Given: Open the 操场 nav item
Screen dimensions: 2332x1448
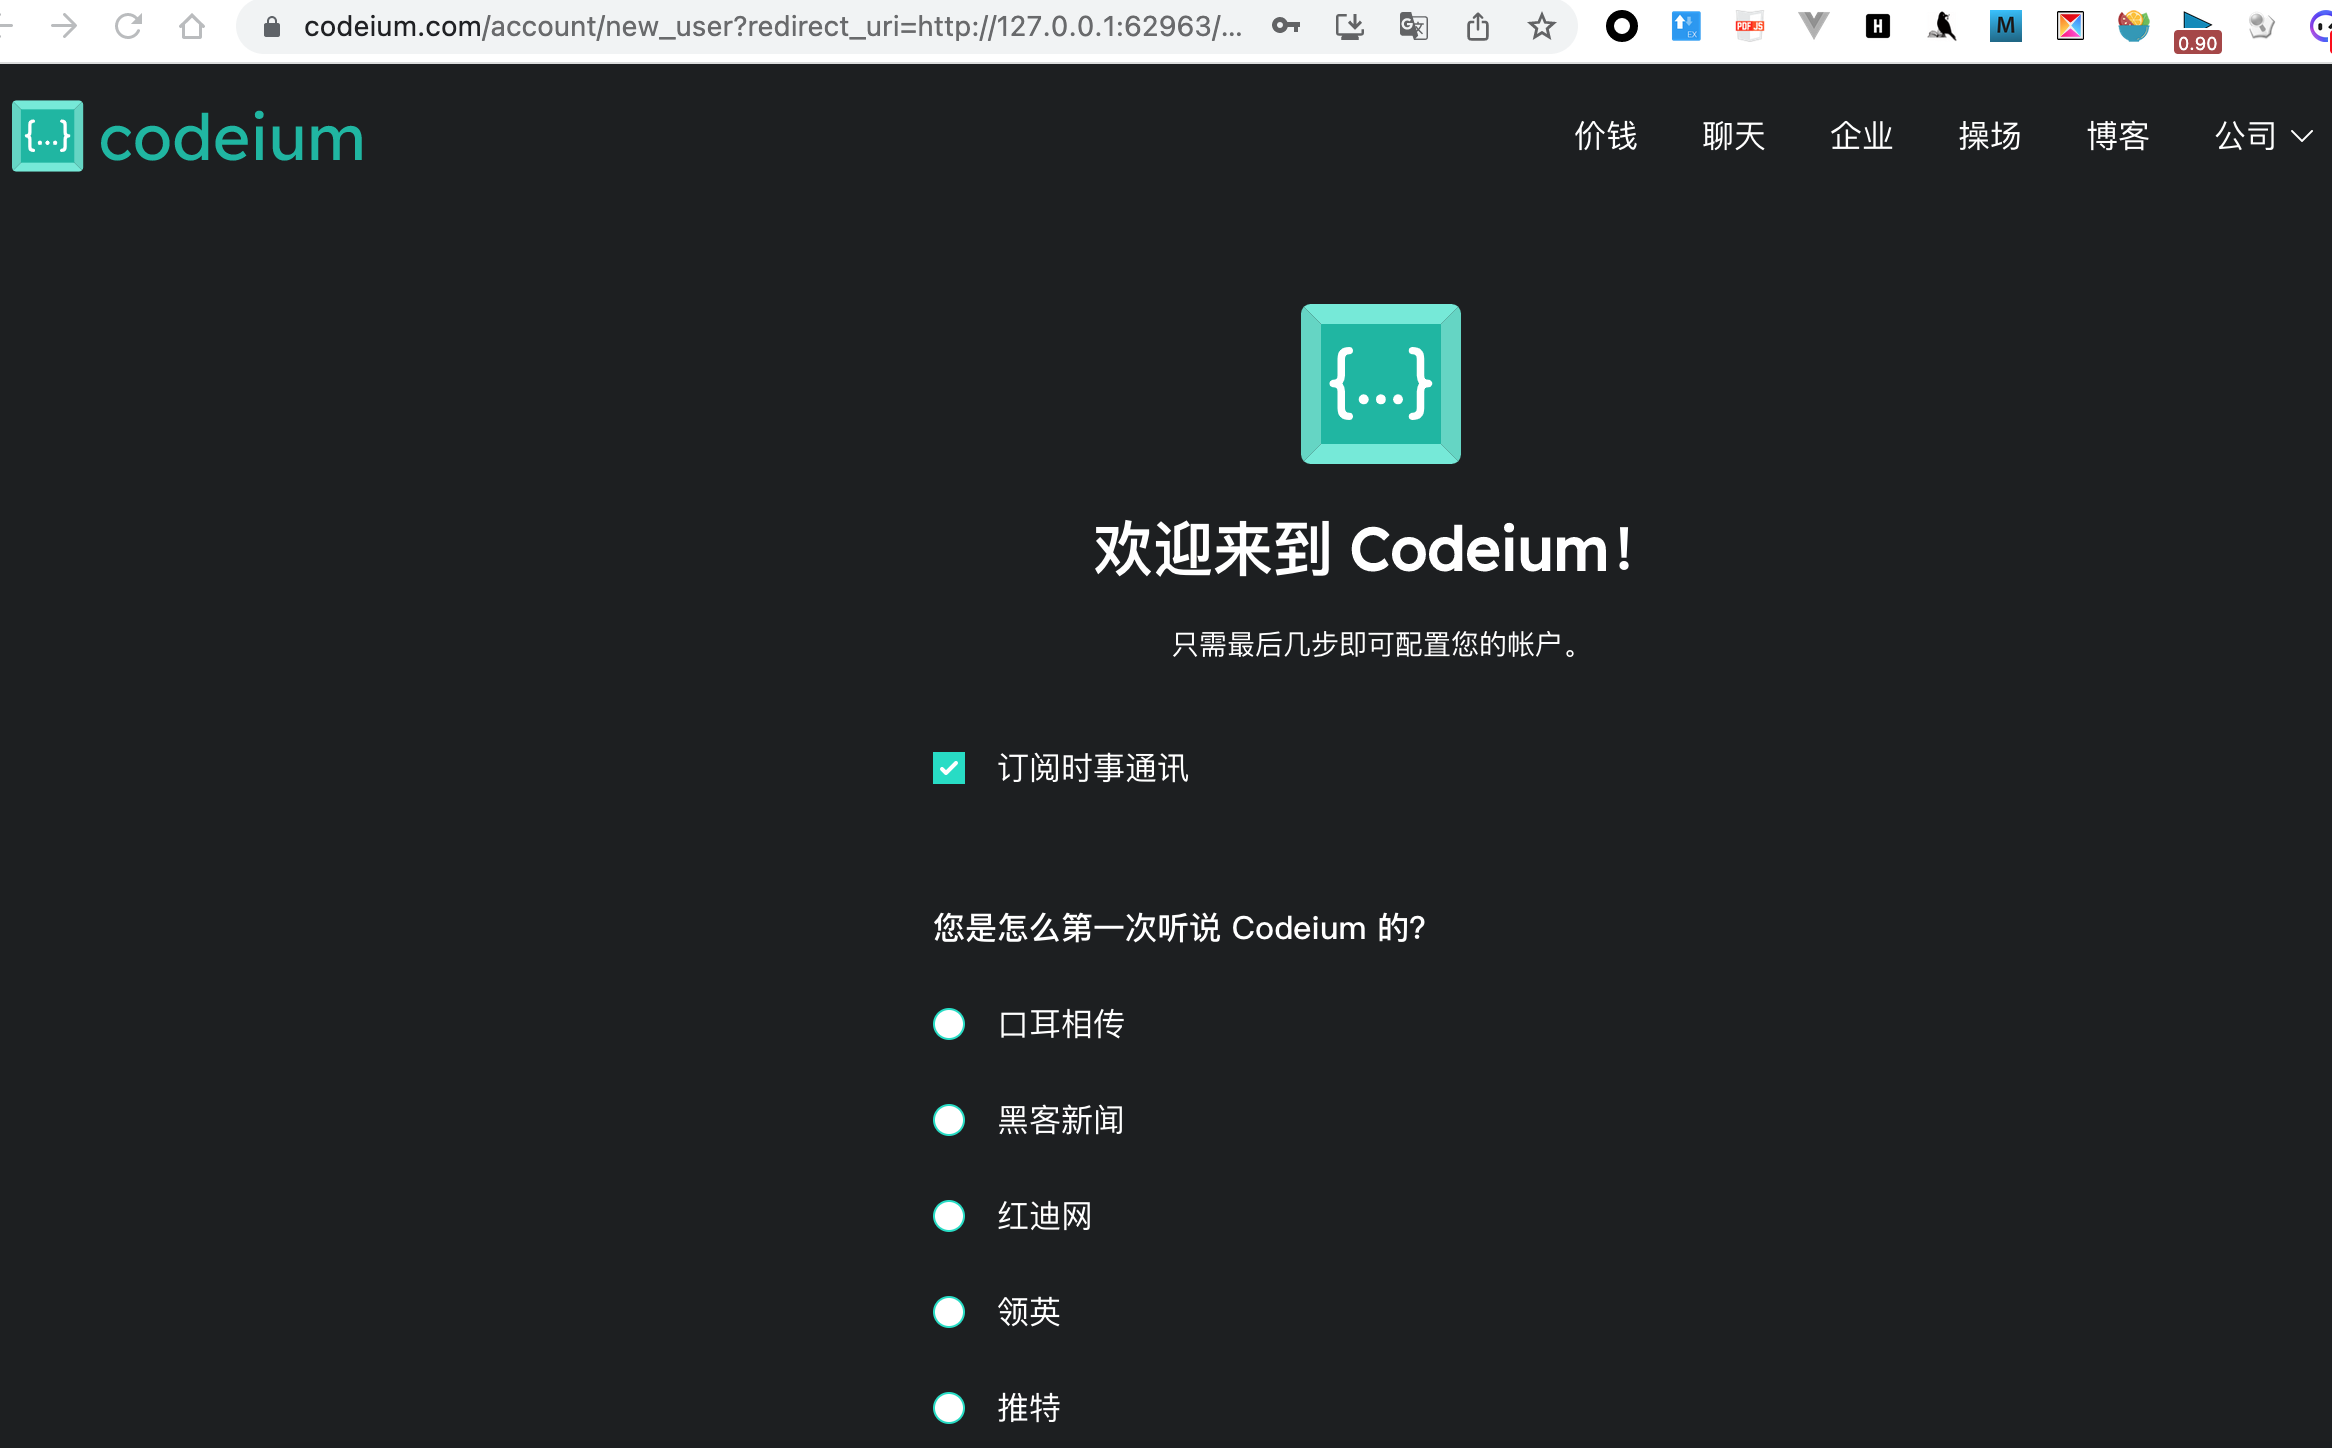Looking at the screenshot, I should [1990, 136].
